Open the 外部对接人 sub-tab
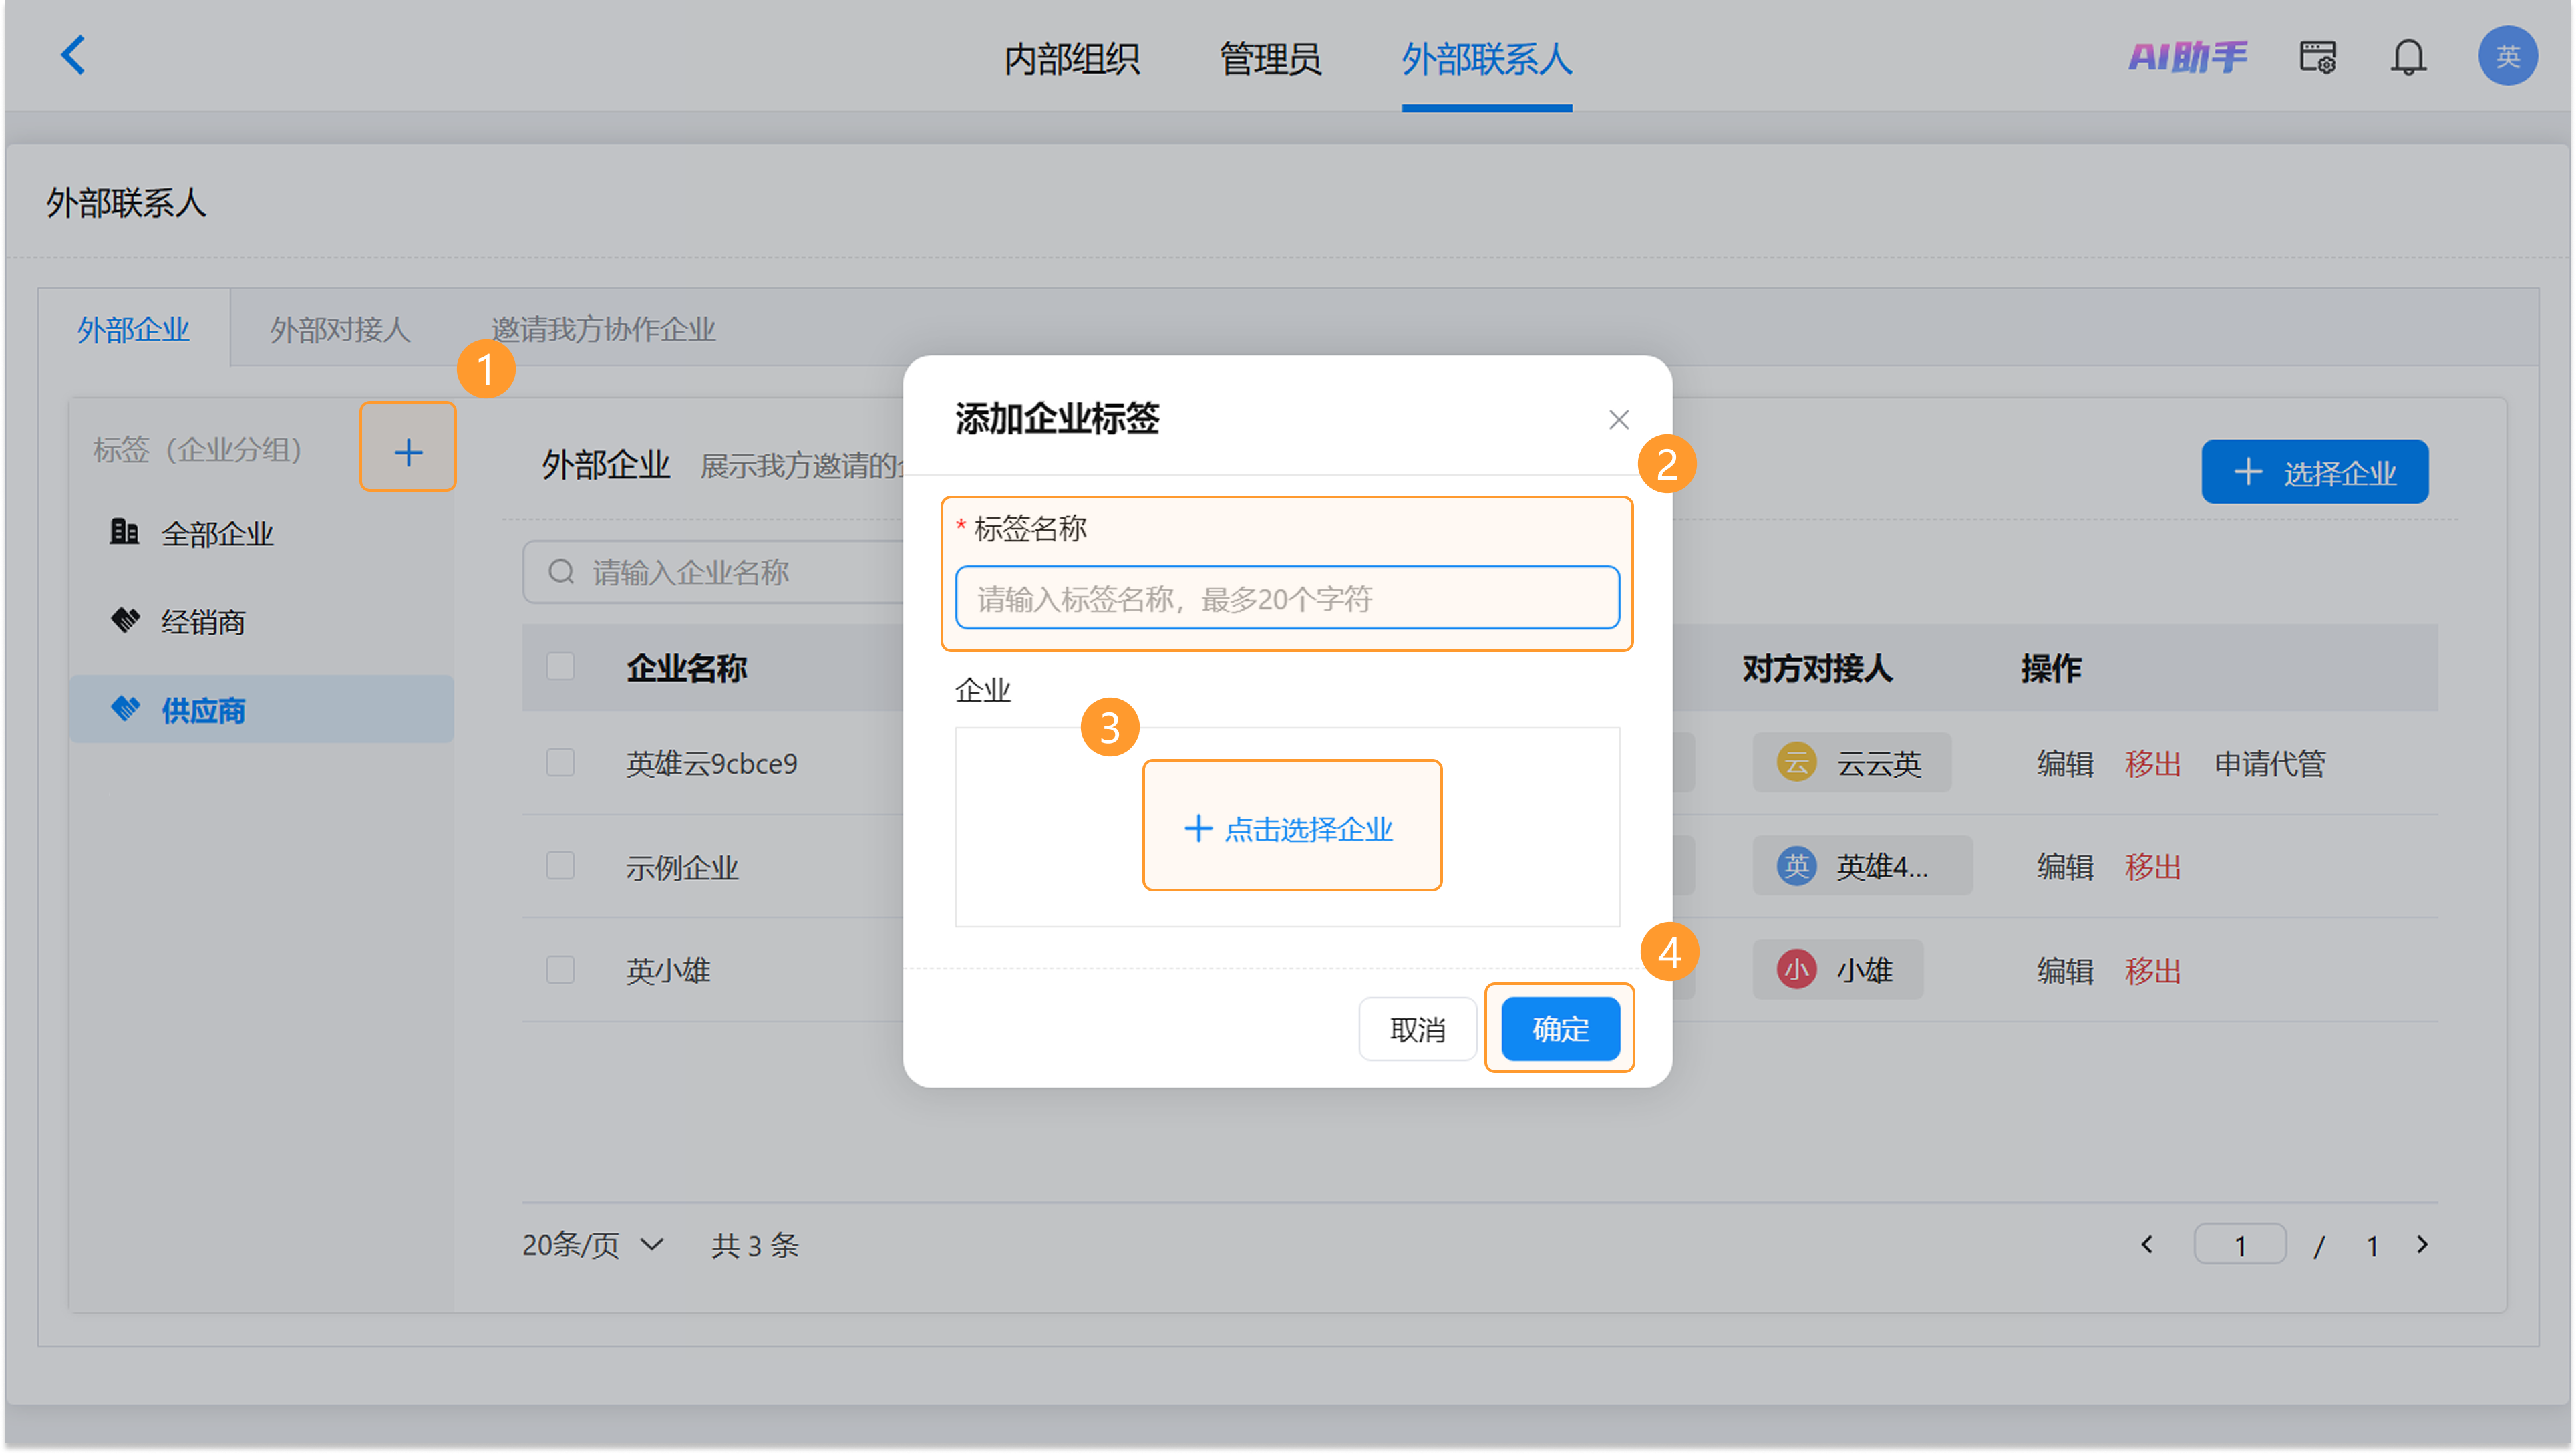This screenshot has height=1454, width=2576. click(340, 329)
